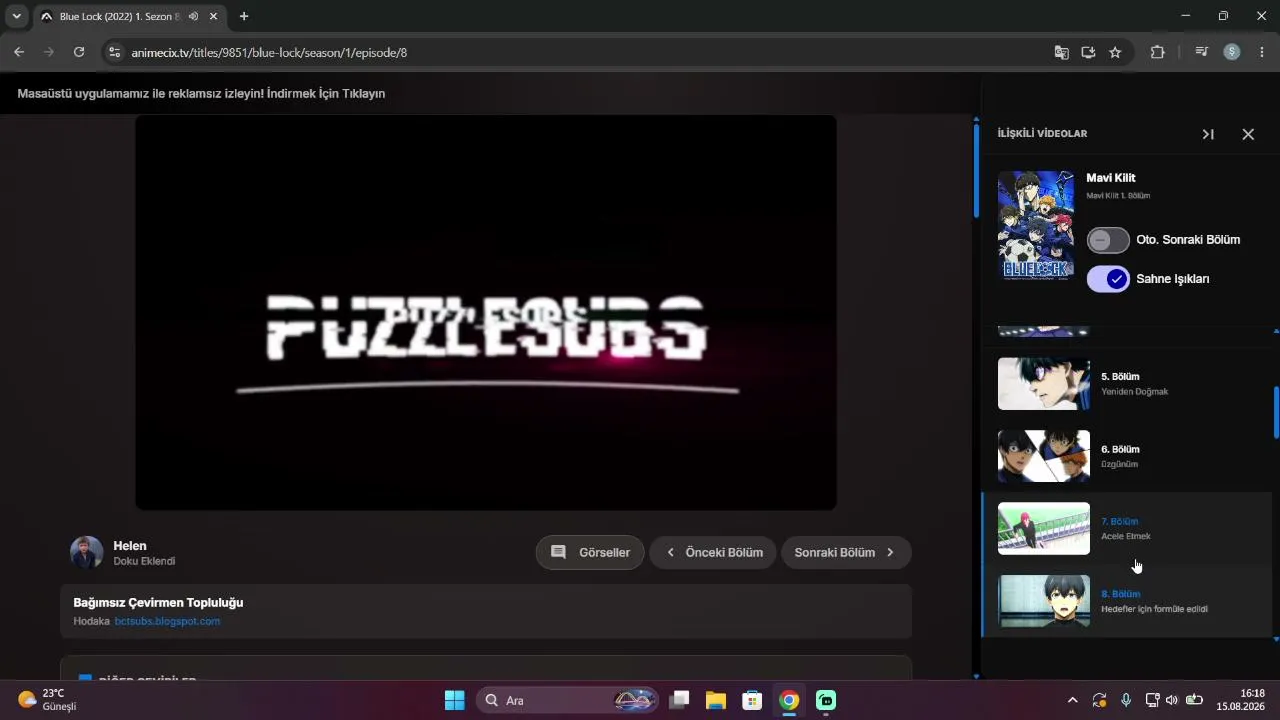Open the Chrome three-dot menu
The image size is (1280, 720).
(1262, 52)
